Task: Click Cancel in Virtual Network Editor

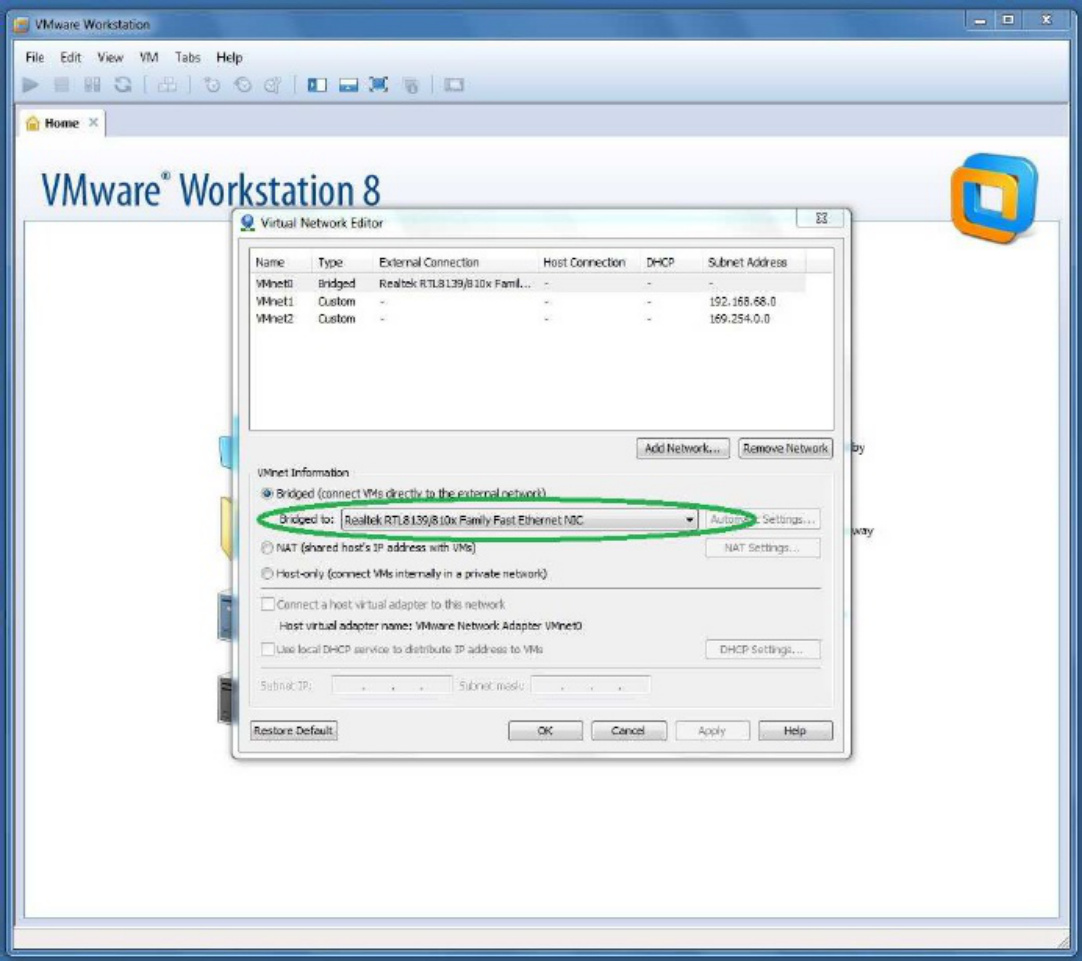Action: click(x=629, y=731)
